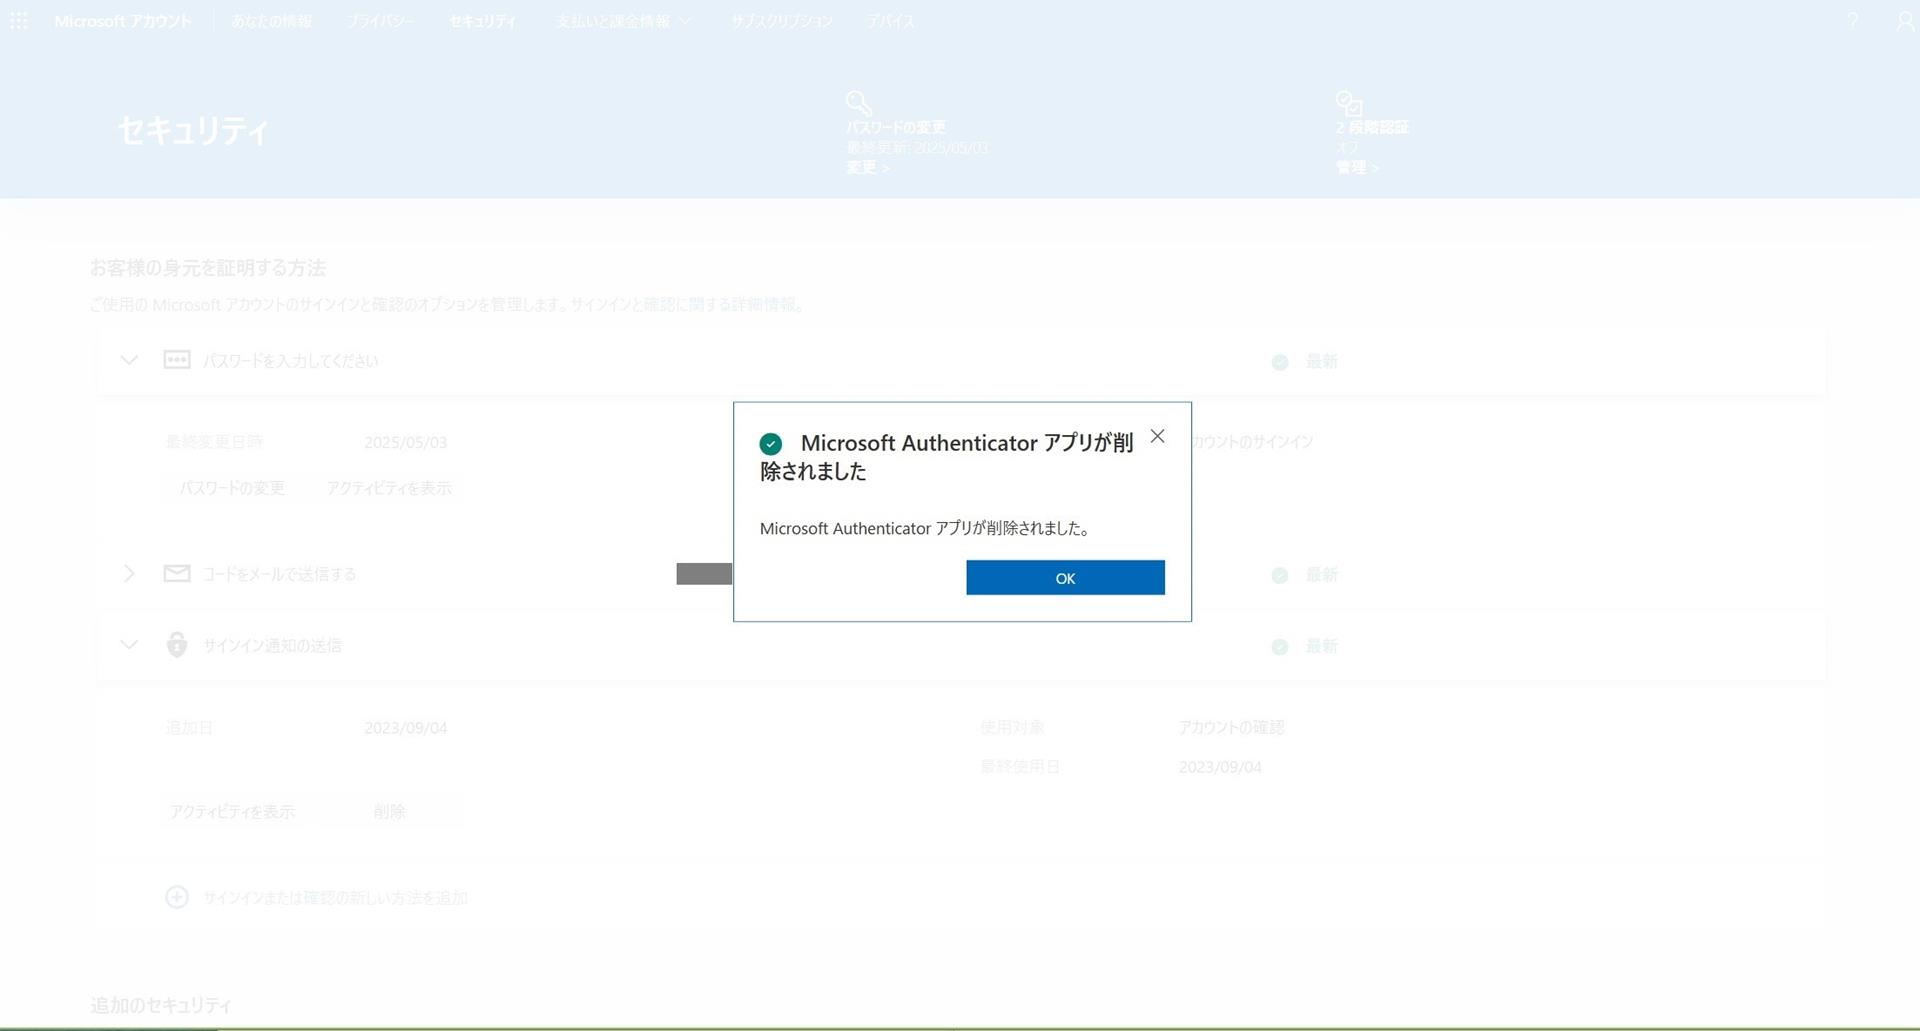Open the account profile icon

(1904, 22)
